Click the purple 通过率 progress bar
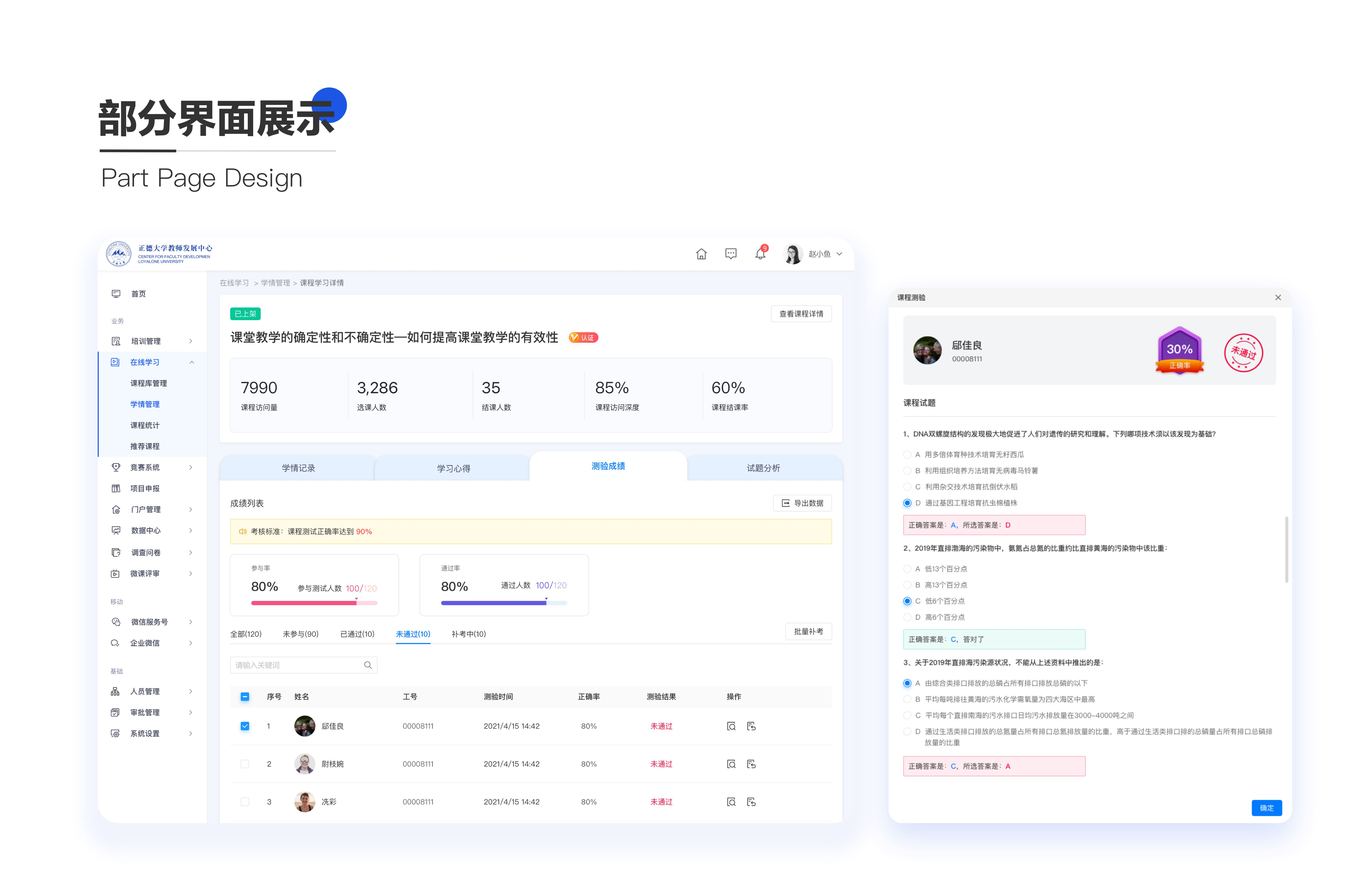This screenshot has height=873, width=1366. (x=504, y=603)
